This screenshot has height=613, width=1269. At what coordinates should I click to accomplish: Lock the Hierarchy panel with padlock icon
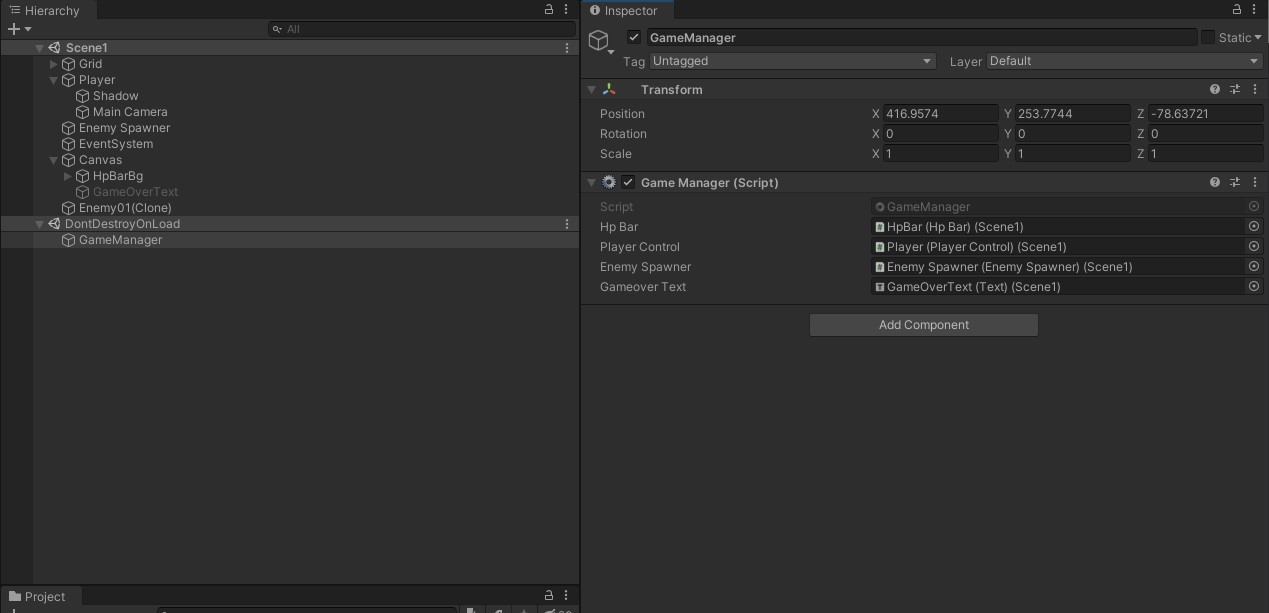[x=549, y=9]
